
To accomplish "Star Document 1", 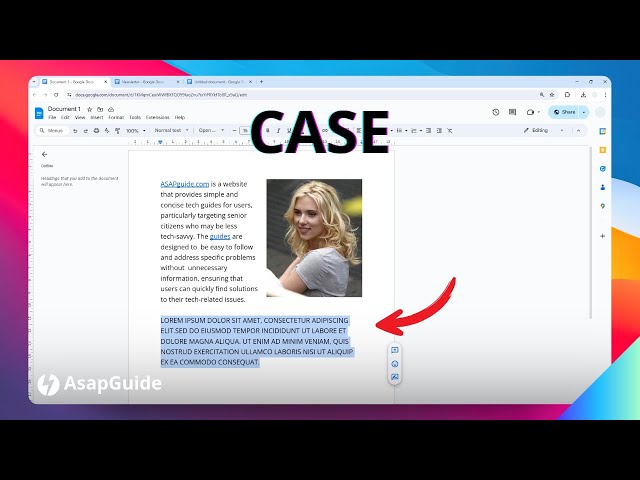I will 89,109.
